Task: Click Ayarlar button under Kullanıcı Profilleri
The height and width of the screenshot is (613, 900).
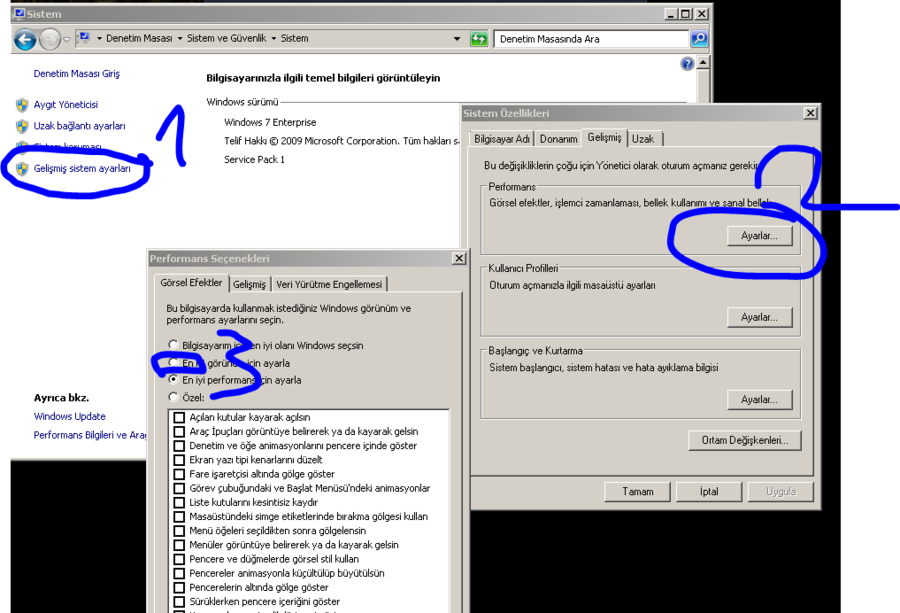Action: click(x=759, y=317)
